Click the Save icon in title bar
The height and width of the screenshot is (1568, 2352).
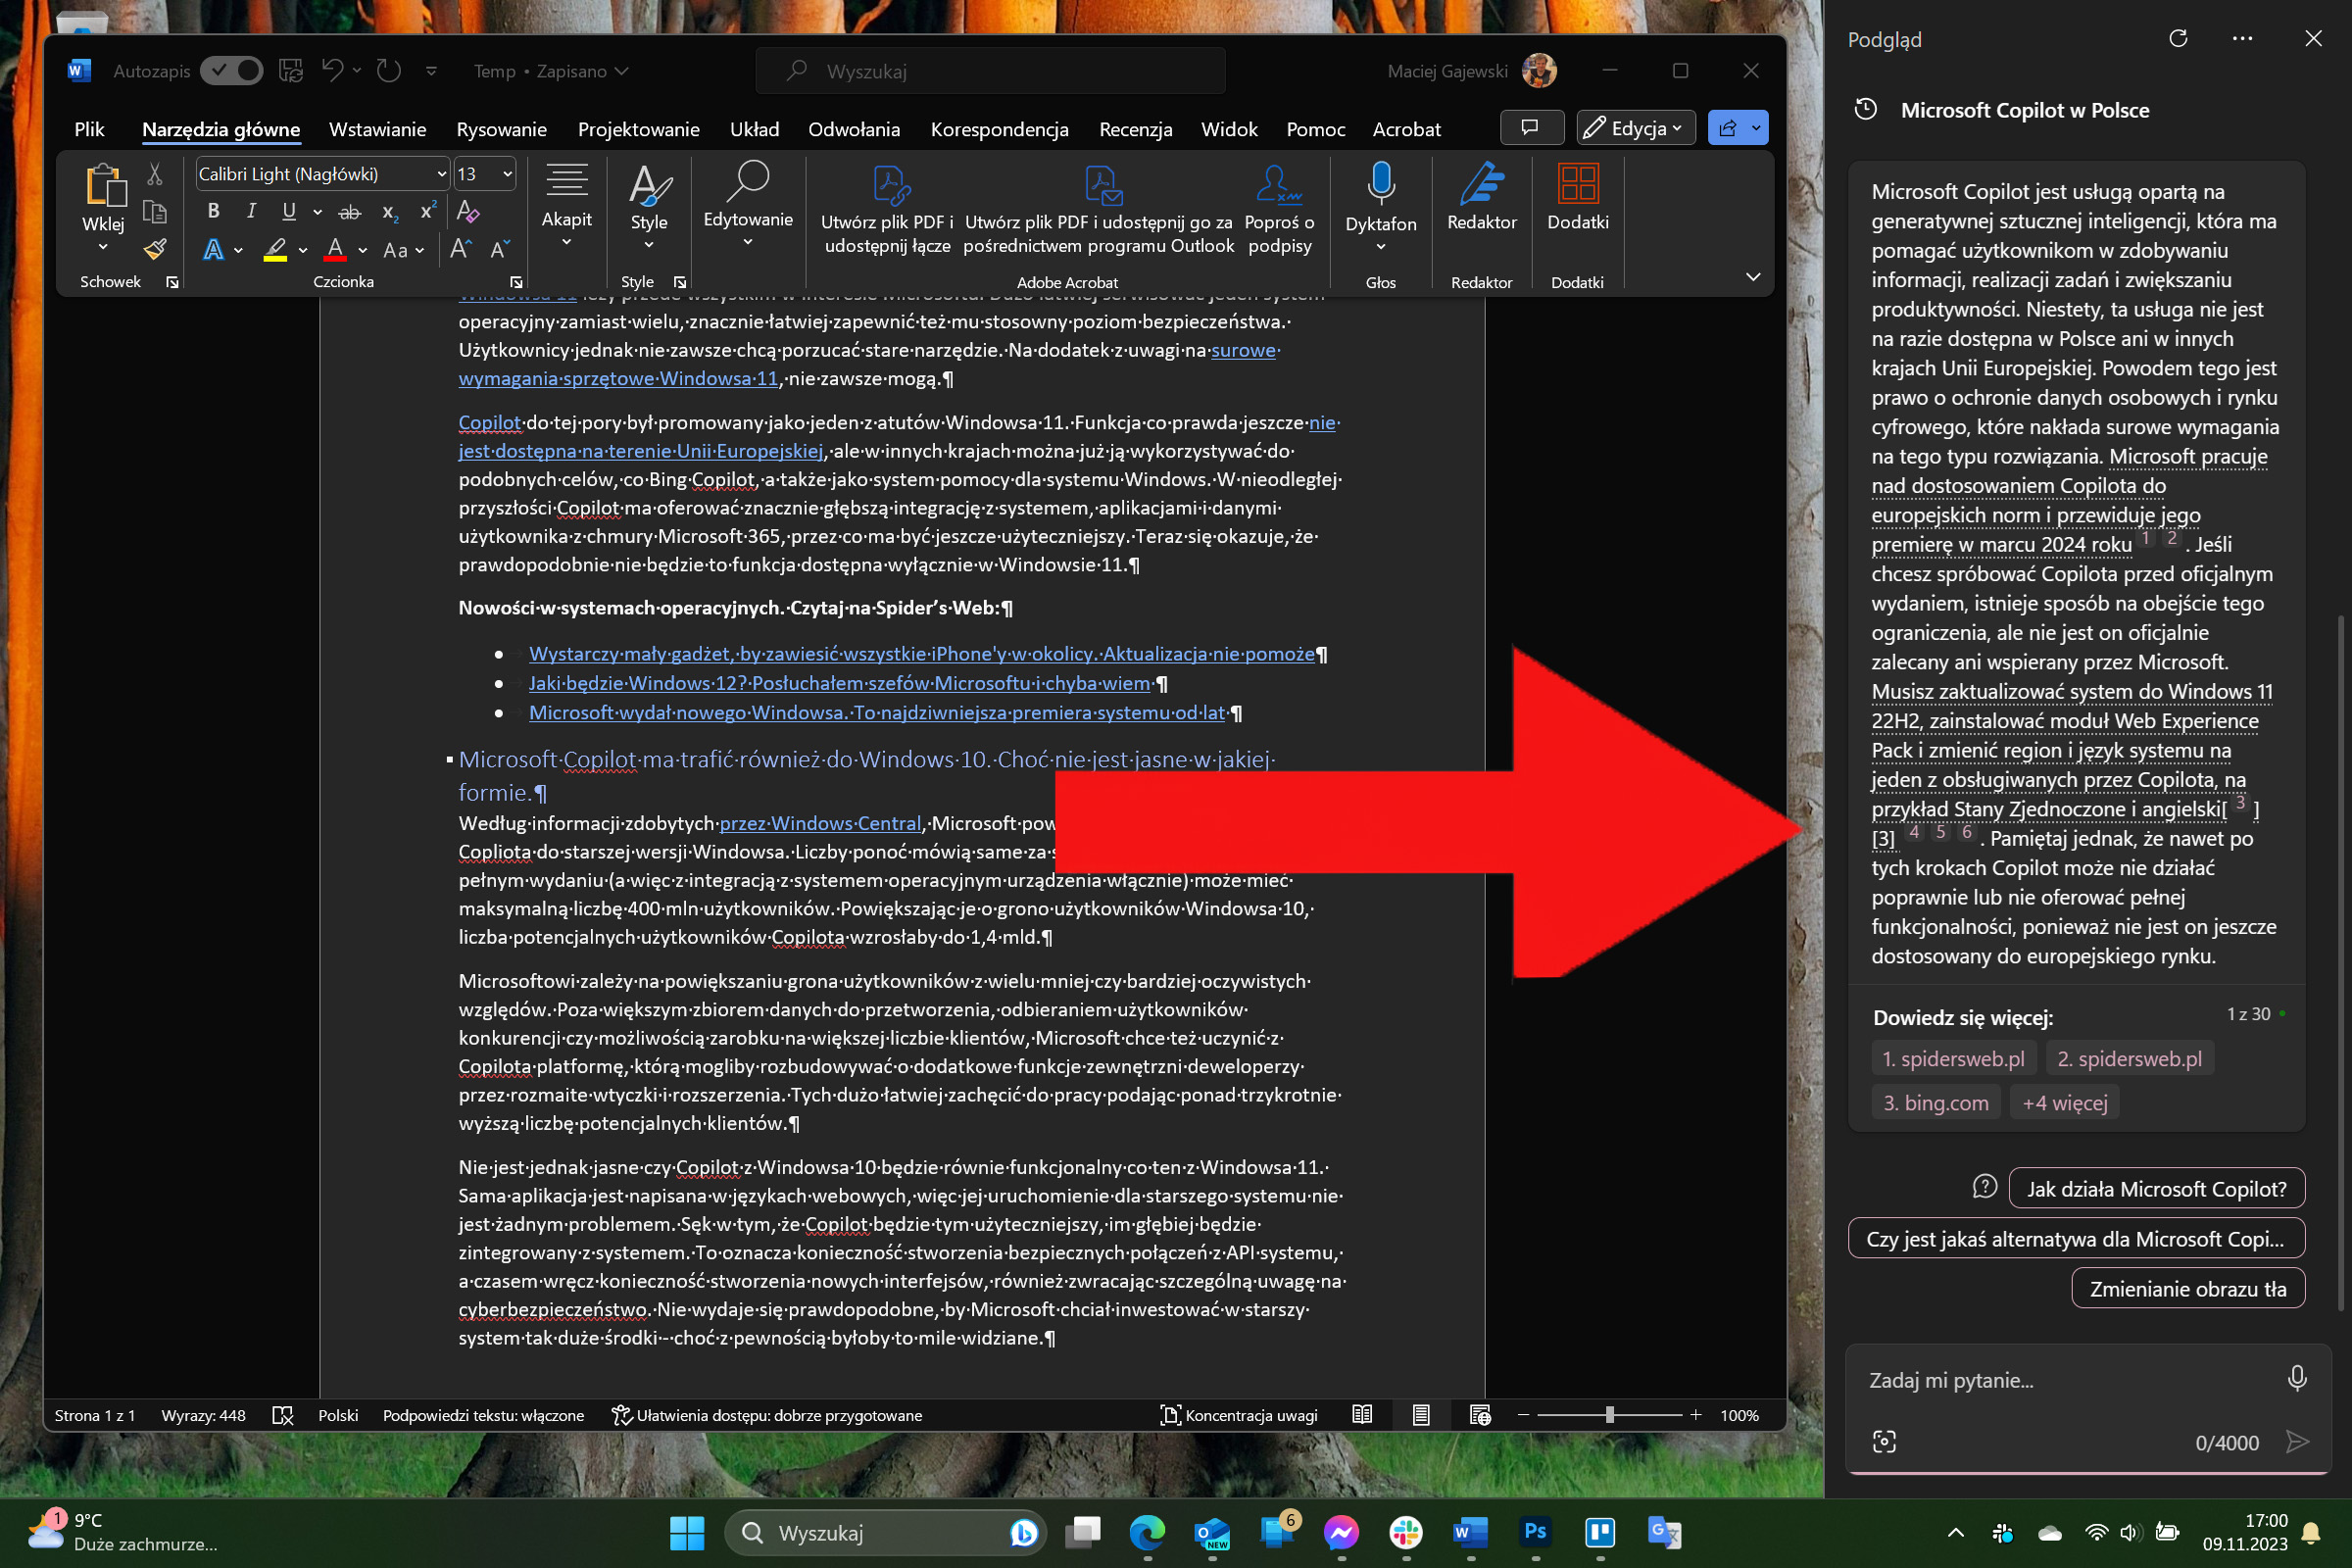pos(291,71)
